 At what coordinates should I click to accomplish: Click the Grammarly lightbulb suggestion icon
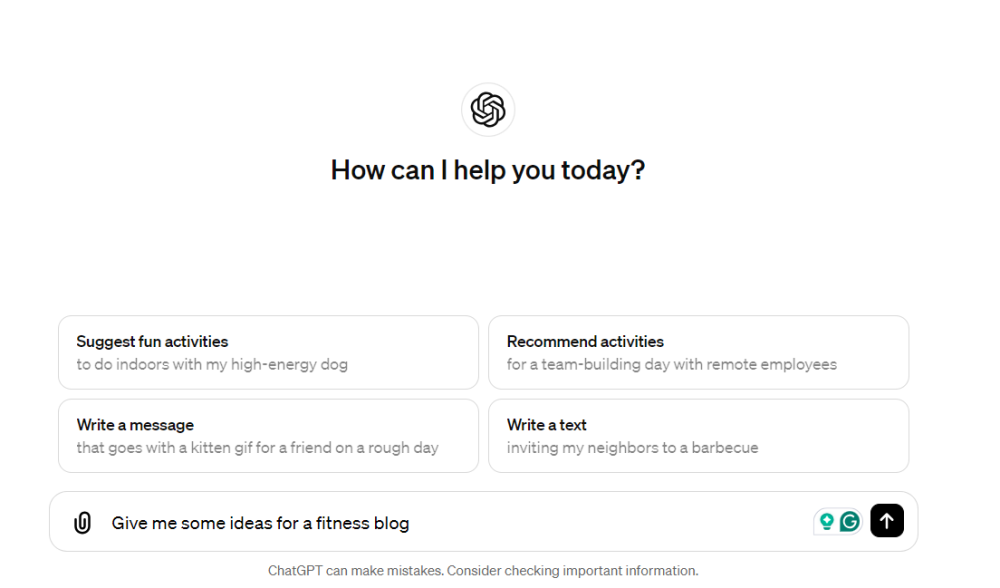pyautogui.click(x=827, y=520)
